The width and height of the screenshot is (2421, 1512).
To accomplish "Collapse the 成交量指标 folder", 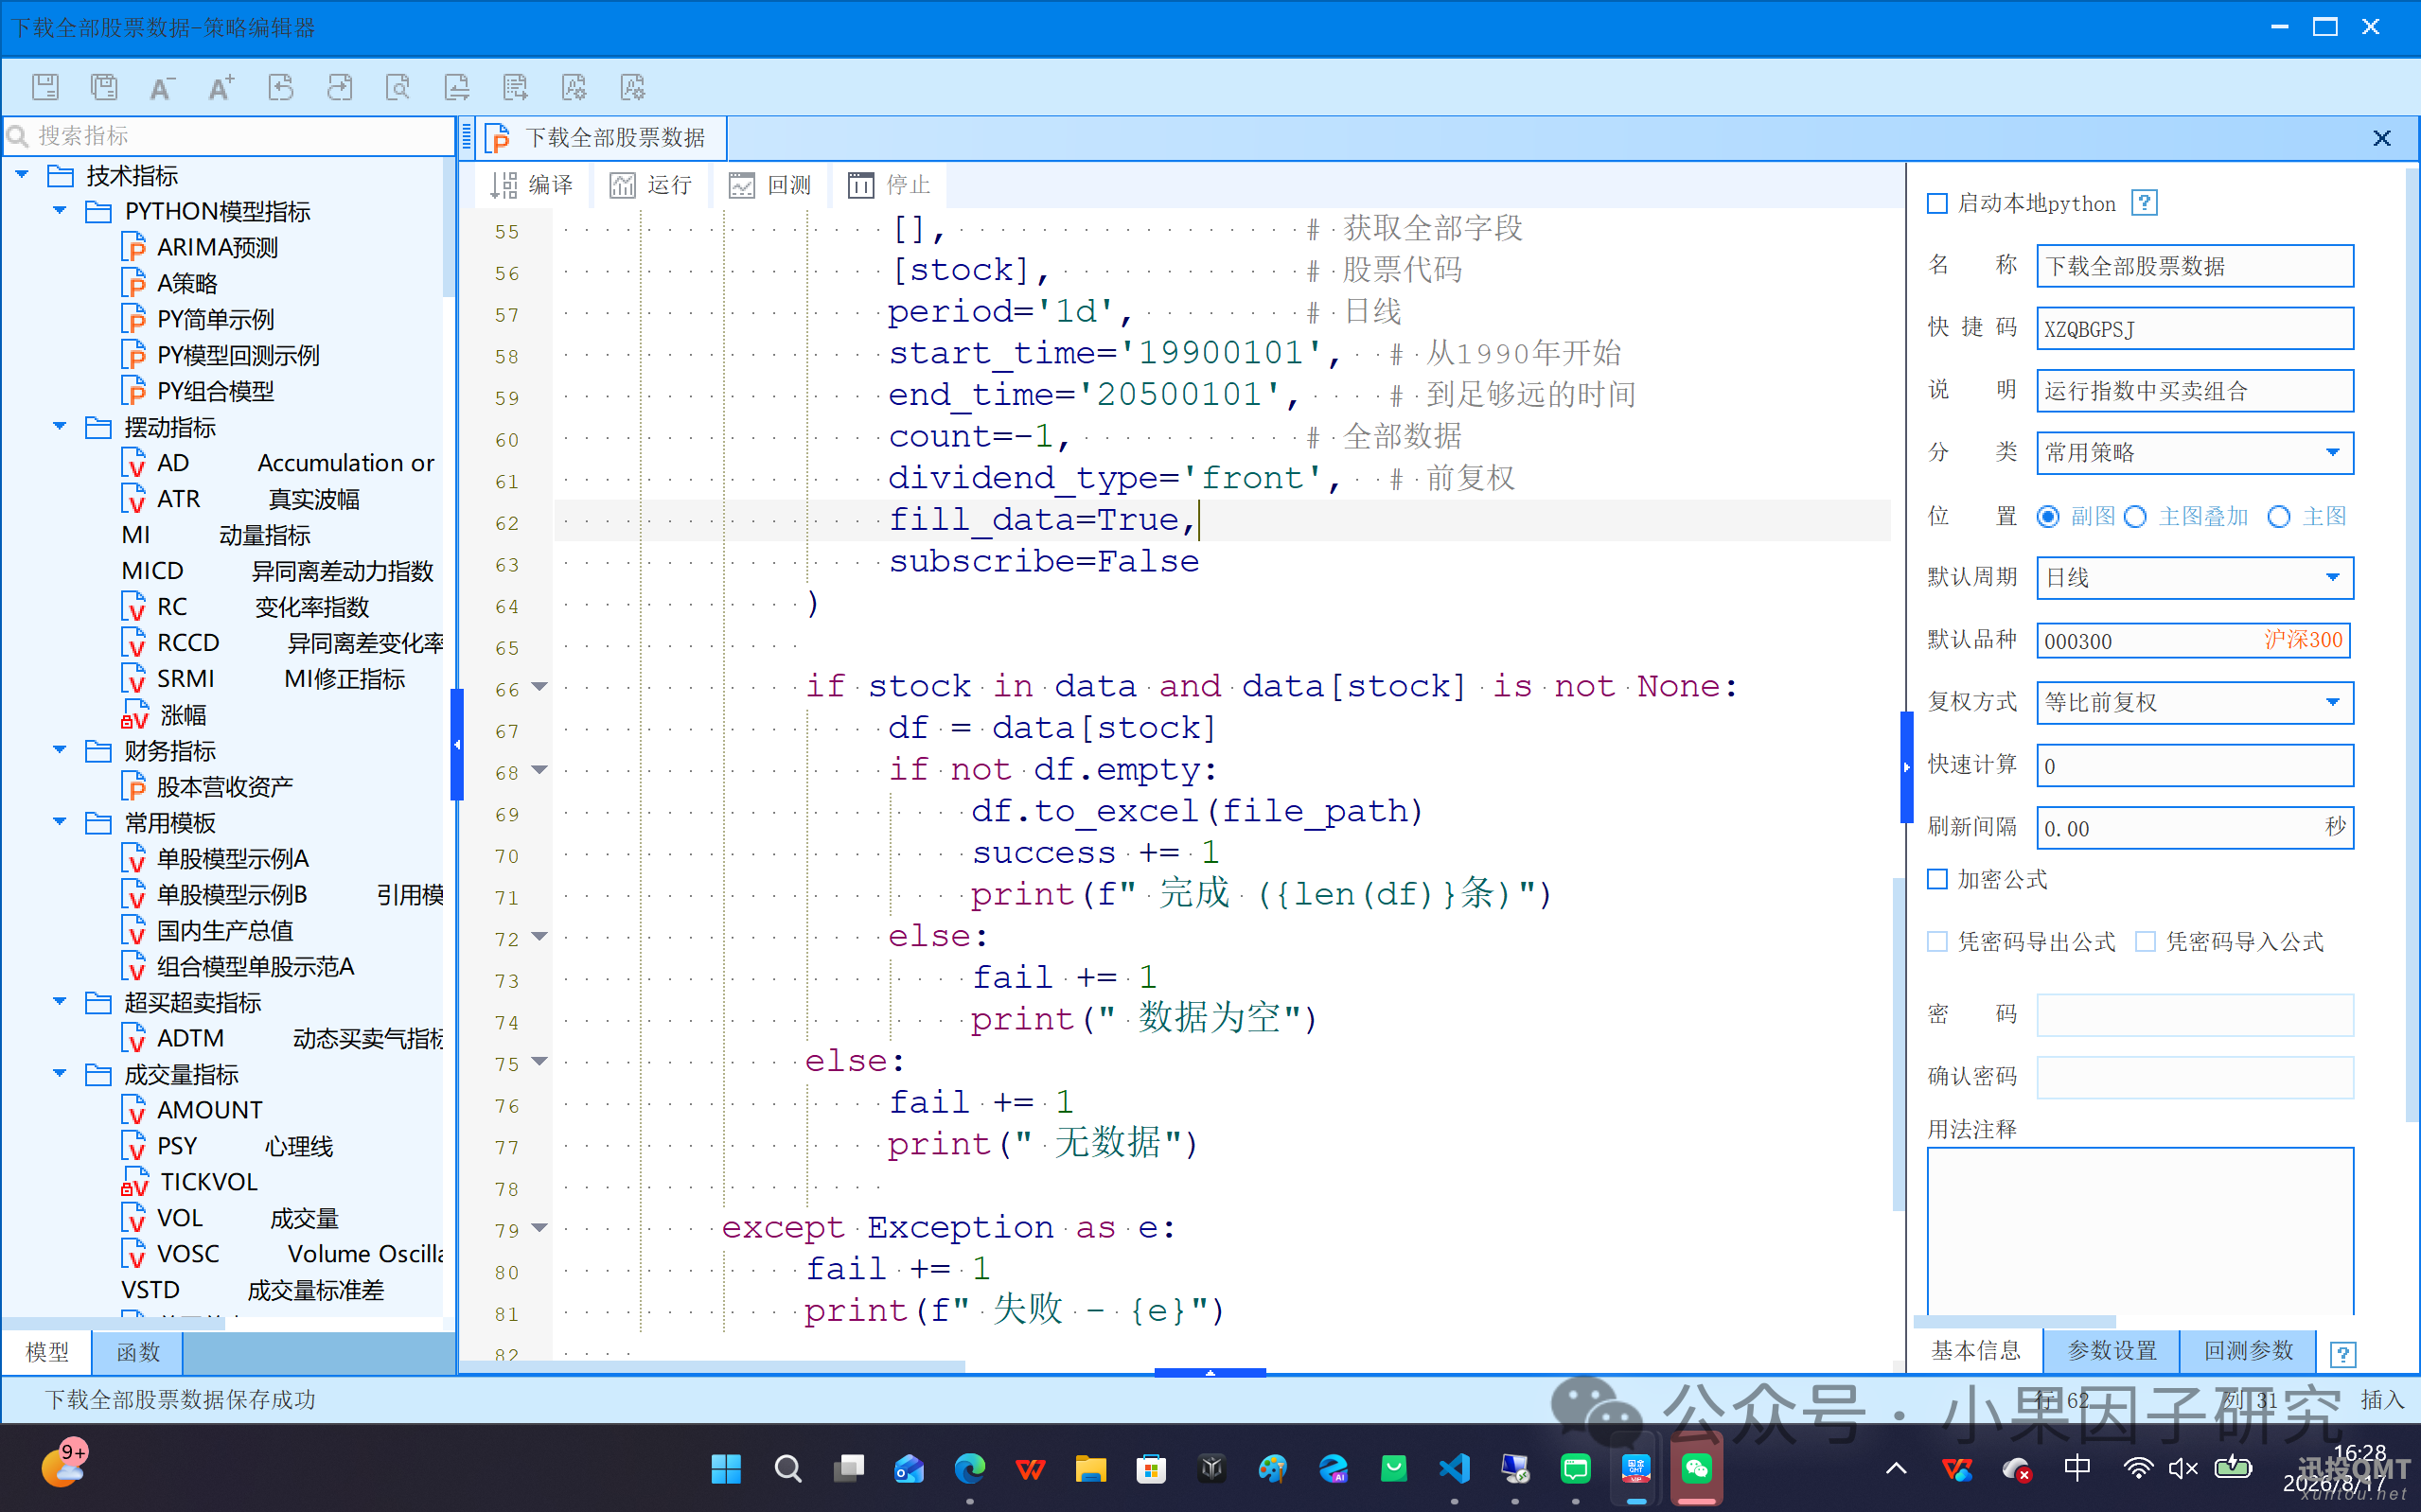I will [x=60, y=1074].
